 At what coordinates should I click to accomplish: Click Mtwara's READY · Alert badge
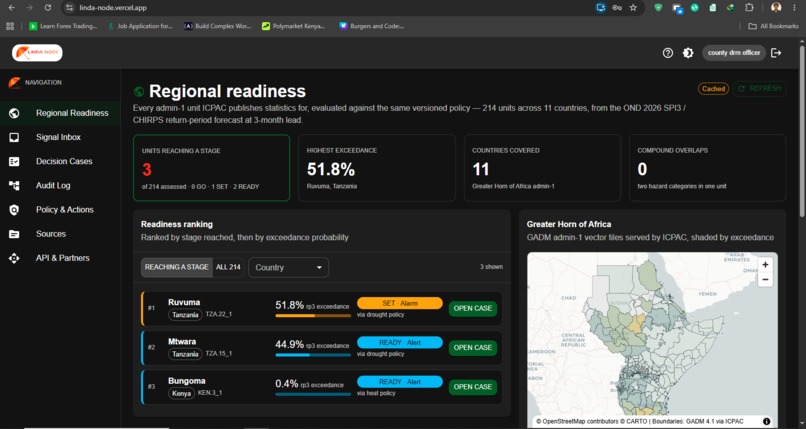pos(399,343)
